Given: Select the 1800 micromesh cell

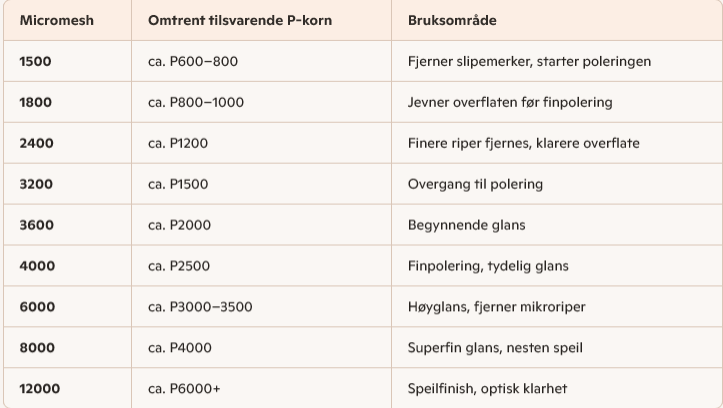Looking at the screenshot, I should (x=36, y=102).
